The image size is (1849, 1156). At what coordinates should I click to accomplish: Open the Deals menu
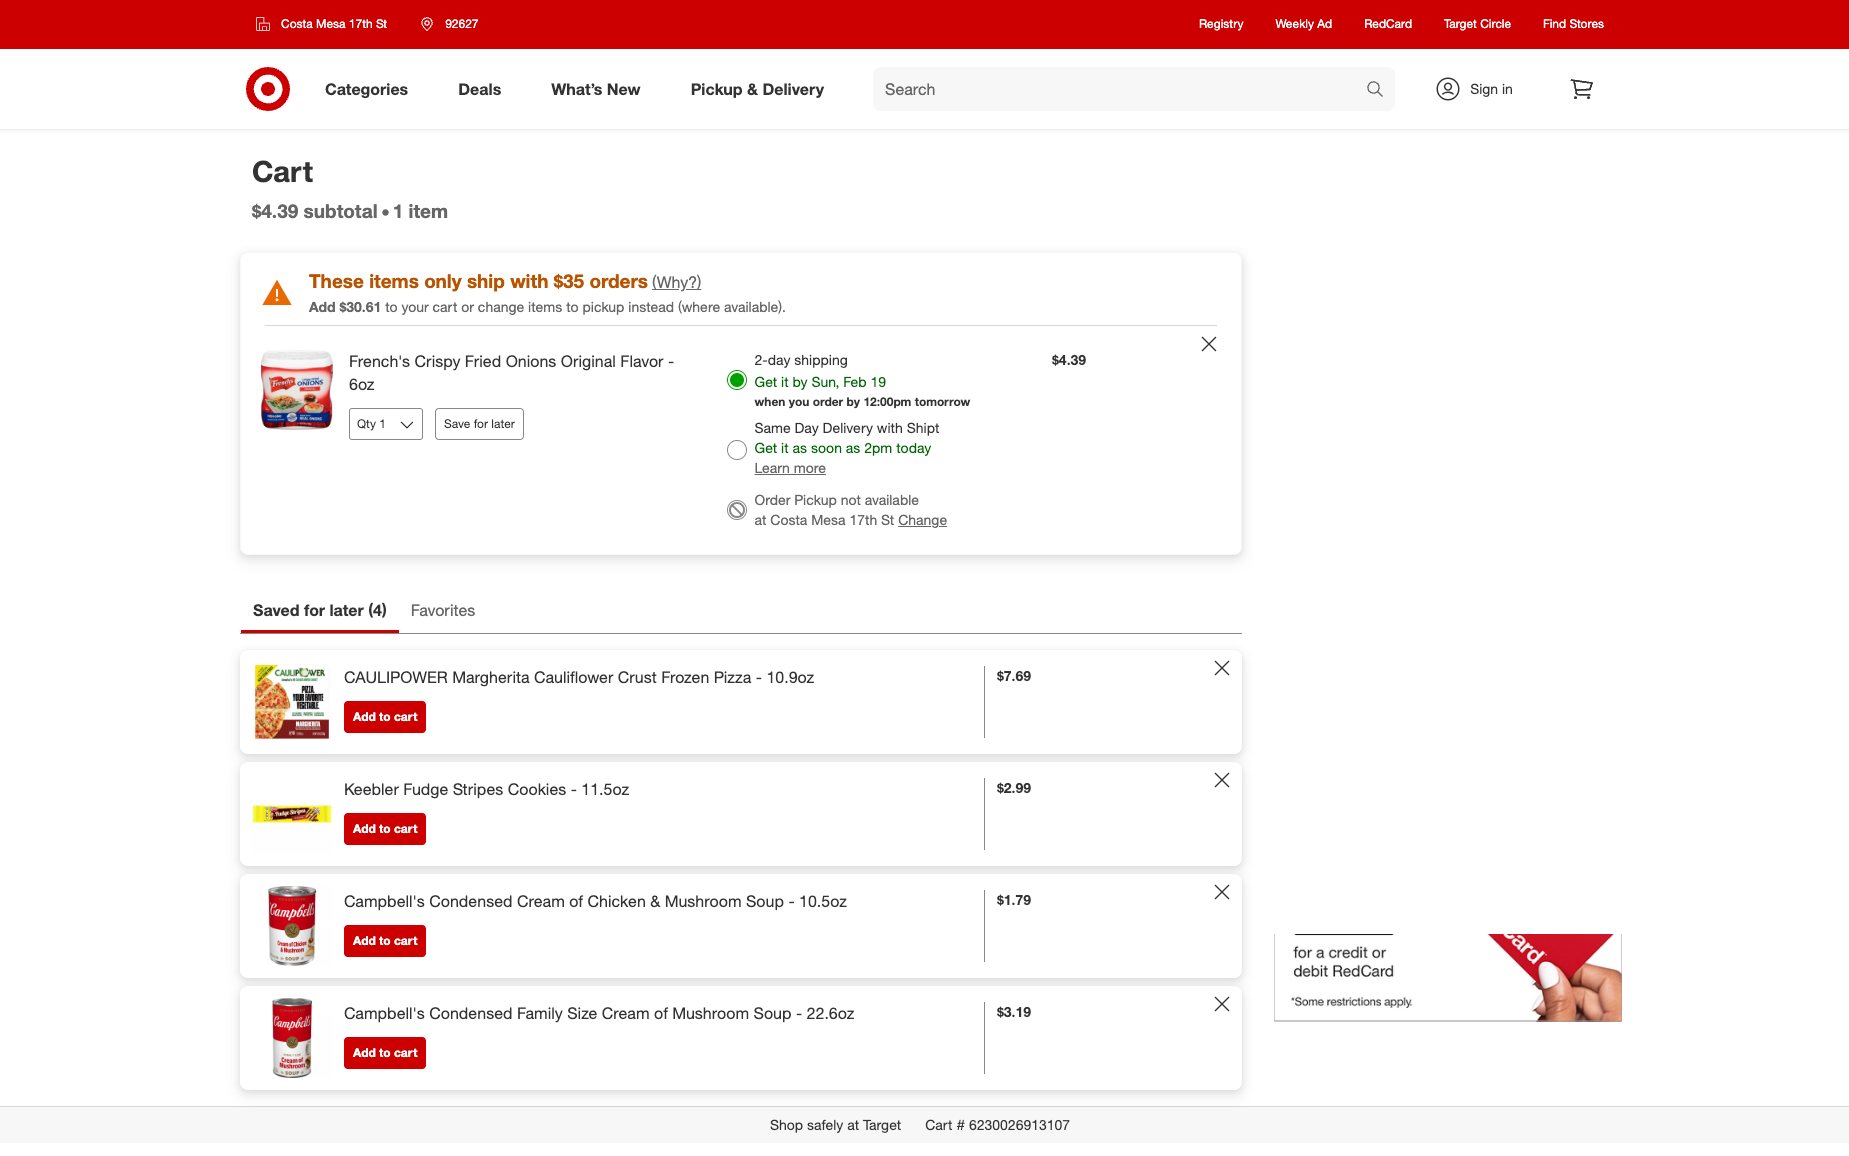click(x=480, y=89)
